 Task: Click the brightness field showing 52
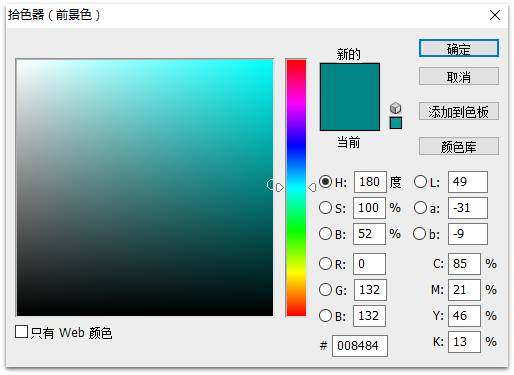[x=370, y=234]
